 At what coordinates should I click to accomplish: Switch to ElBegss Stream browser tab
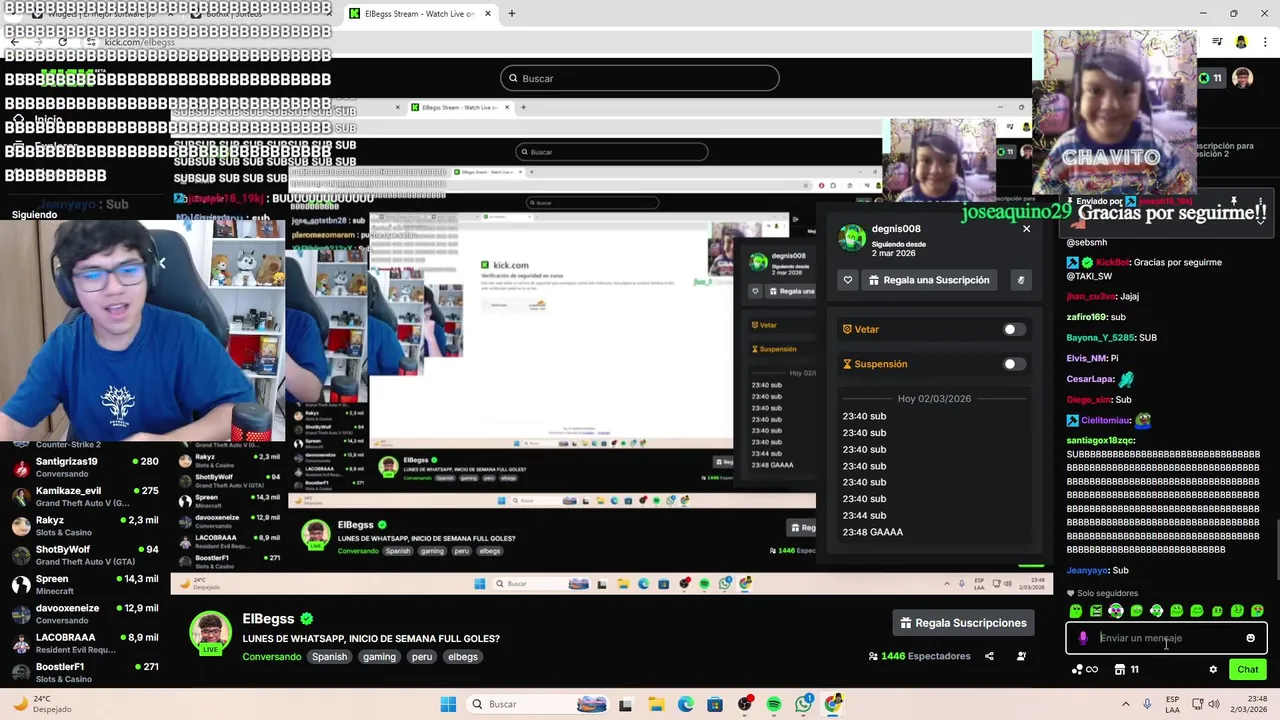[420, 14]
